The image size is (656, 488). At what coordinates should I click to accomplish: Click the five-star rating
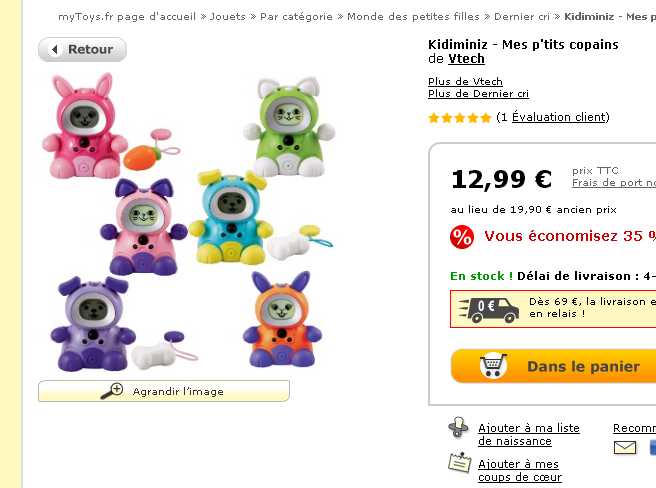click(x=459, y=118)
